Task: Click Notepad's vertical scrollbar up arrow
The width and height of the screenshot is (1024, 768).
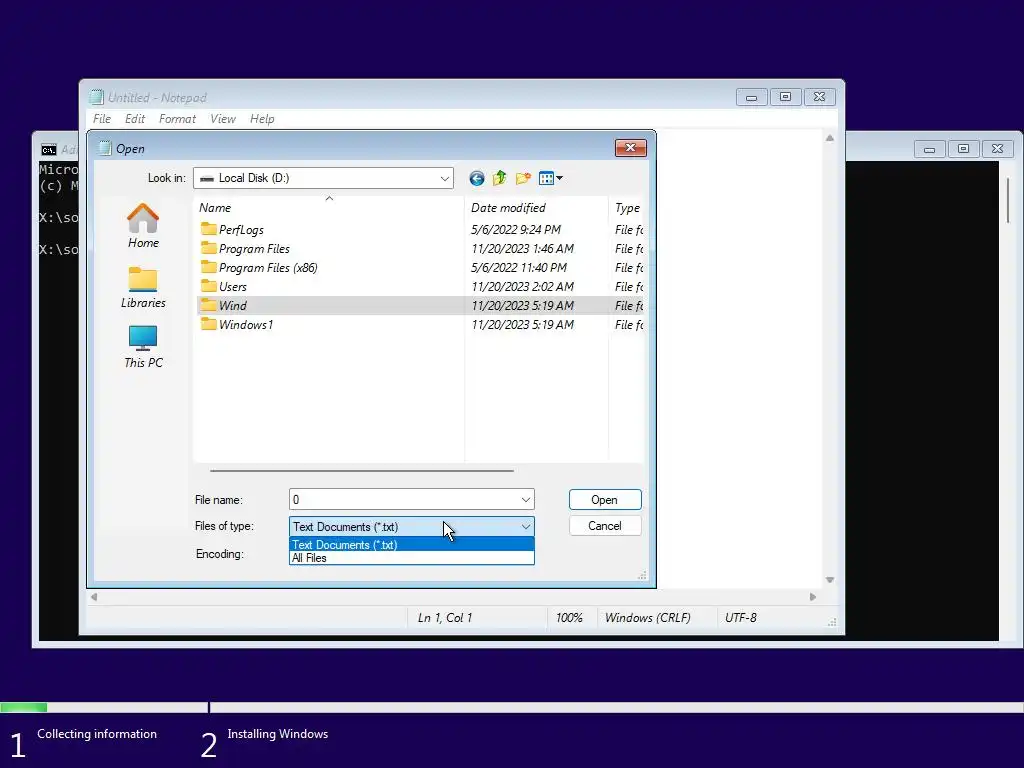Action: coord(829,138)
